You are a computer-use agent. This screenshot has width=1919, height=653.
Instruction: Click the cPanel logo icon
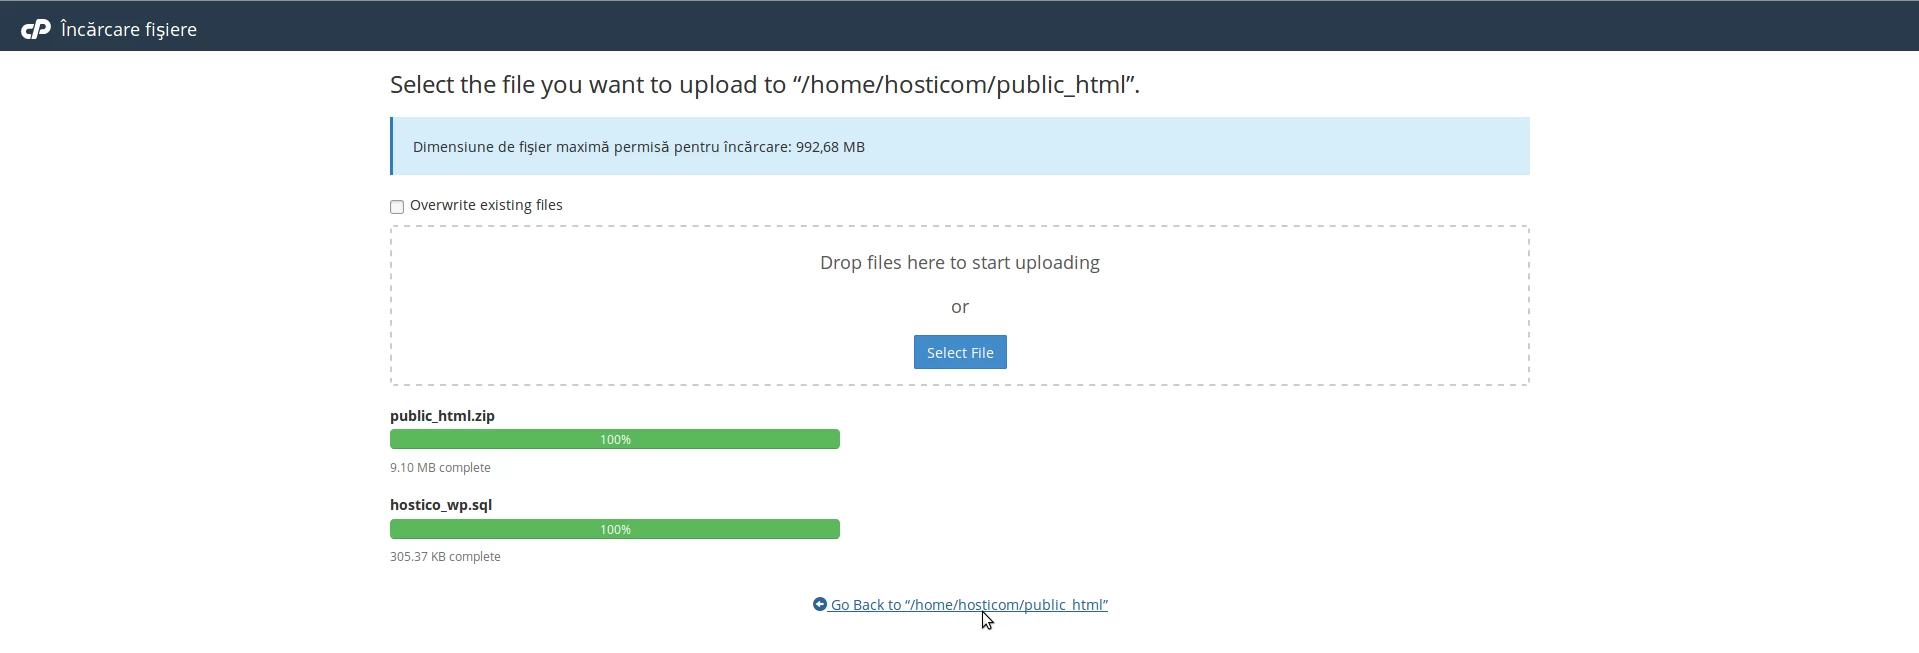[35, 30]
